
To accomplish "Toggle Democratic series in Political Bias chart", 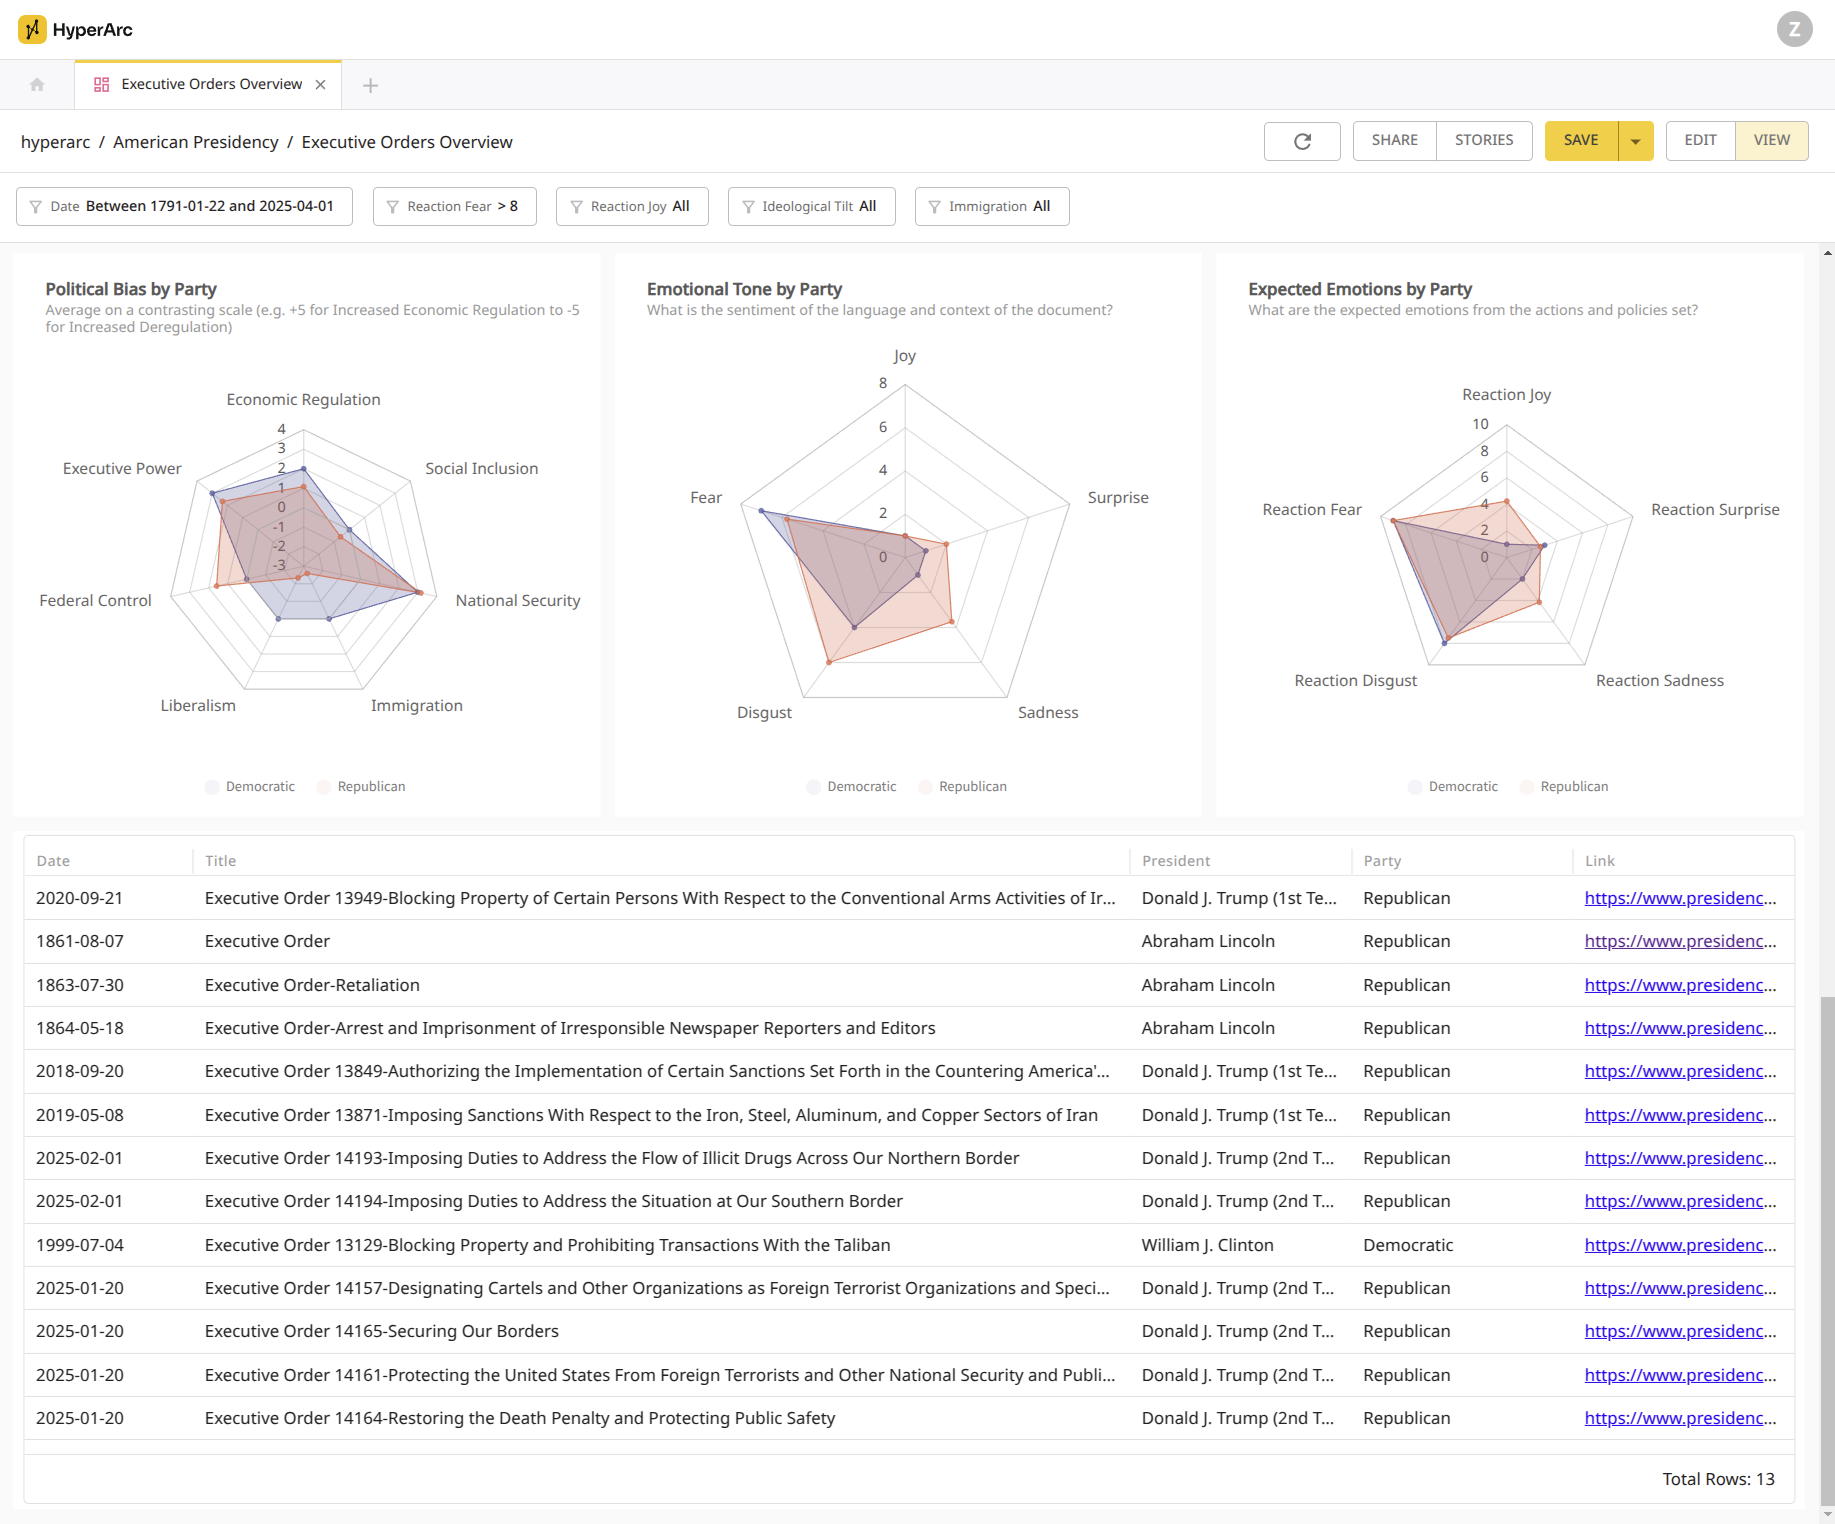I will point(250,787).
